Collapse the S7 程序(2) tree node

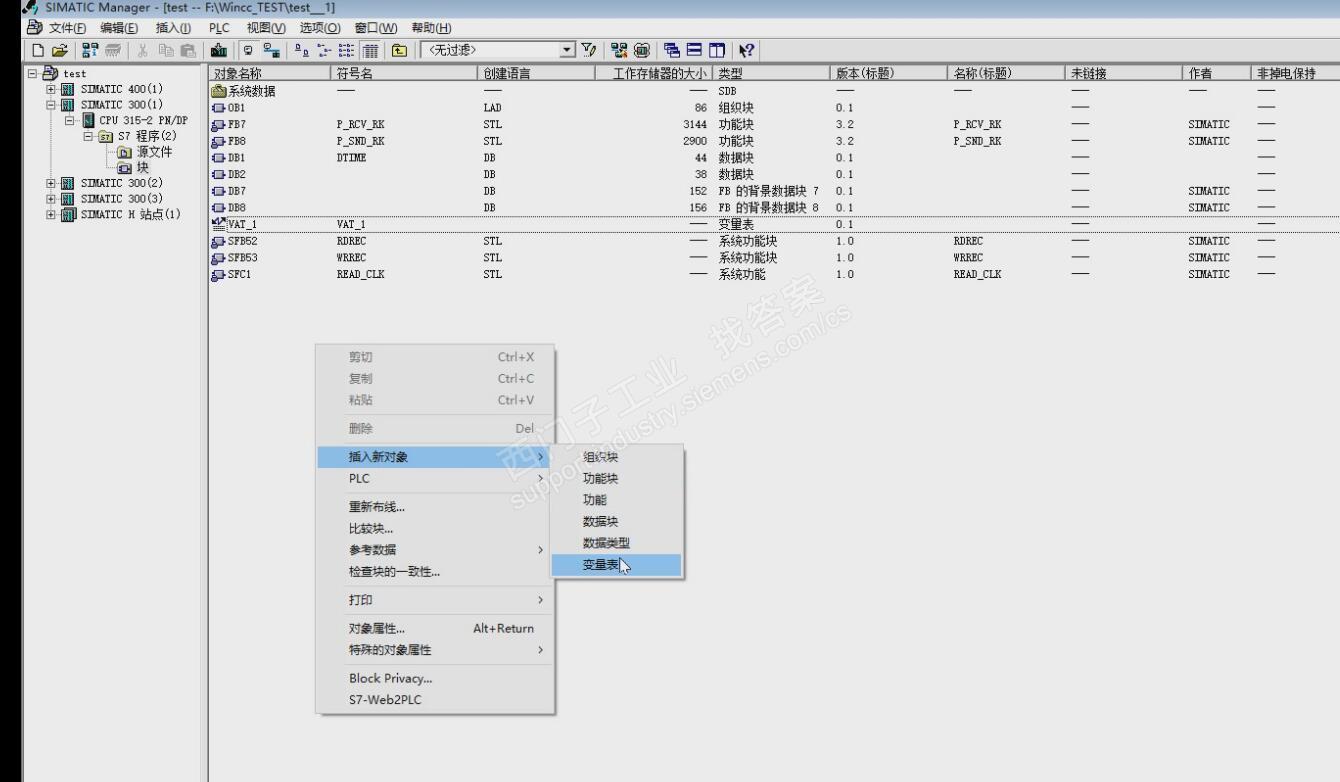click(87, 137)
